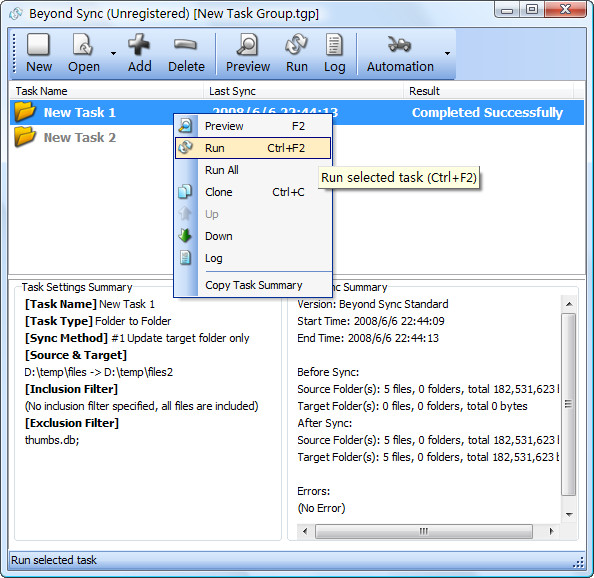
Task: Sort by Last Sync column header
Action: click(303, 91)
